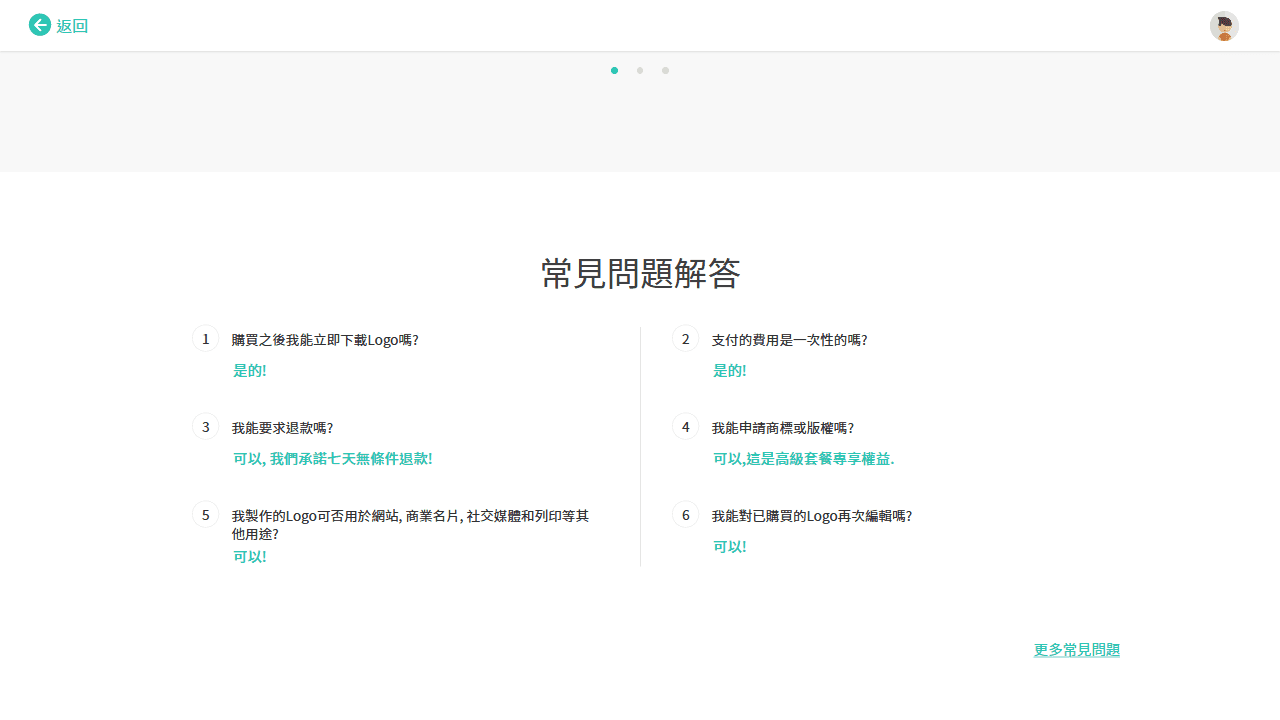Click the green answer about seven-day refund promise
Screen dimensions: 1280x720
click(x=332, y=458)
